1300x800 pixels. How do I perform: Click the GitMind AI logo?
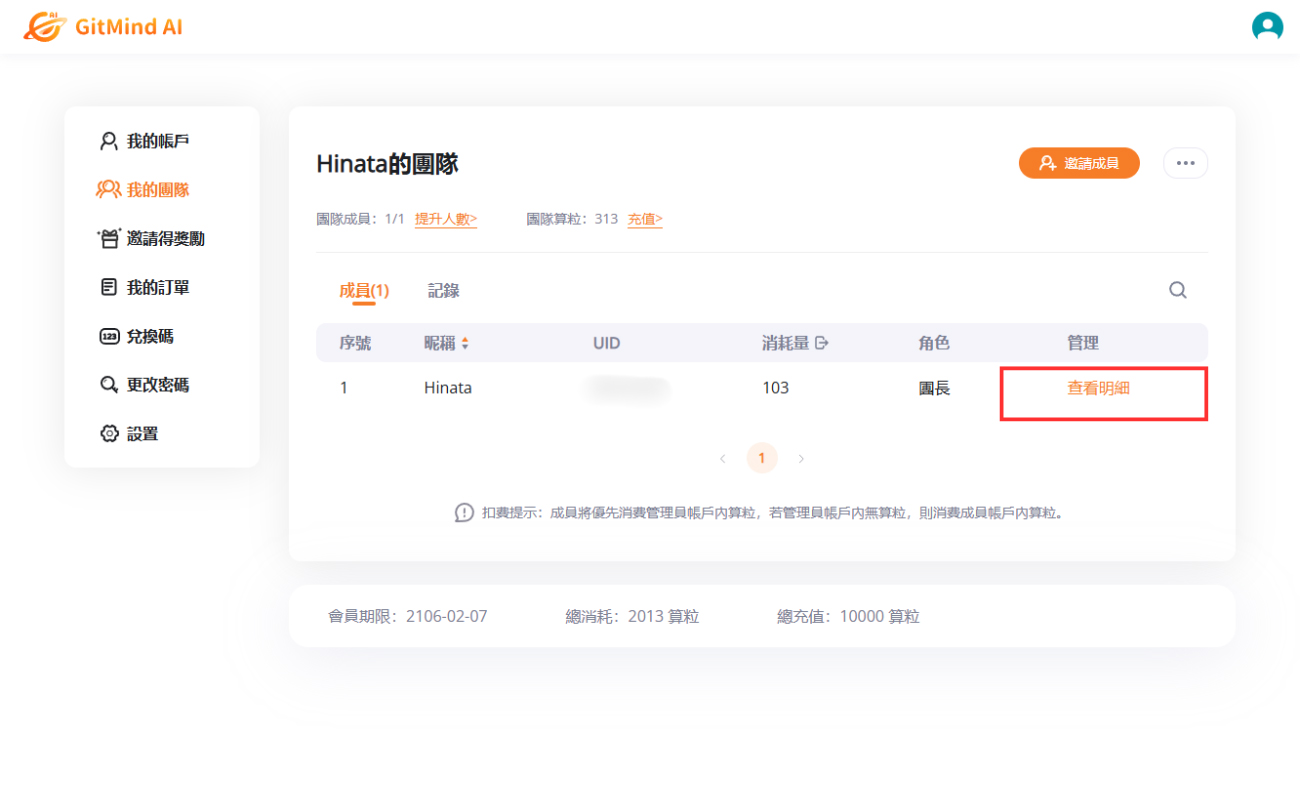point(103,27)
